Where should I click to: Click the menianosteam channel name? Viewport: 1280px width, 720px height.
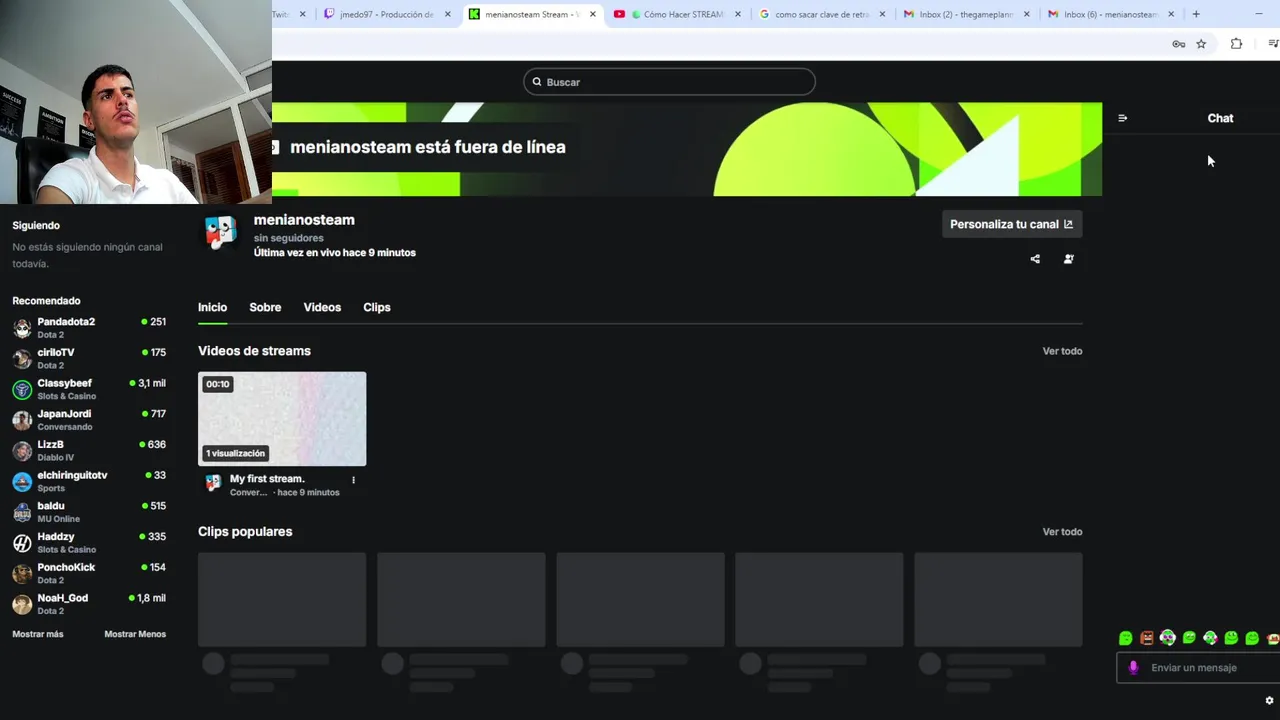304,220
